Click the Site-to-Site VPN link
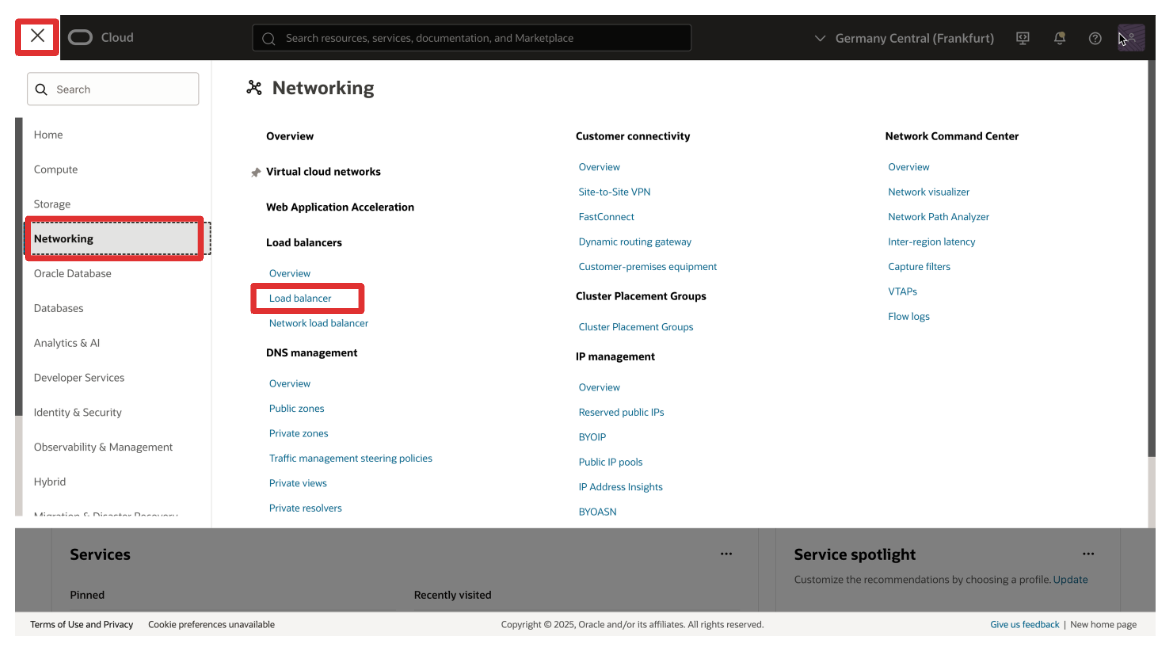Viewport: 1170px width, 651px height. [x=614, y=192]
